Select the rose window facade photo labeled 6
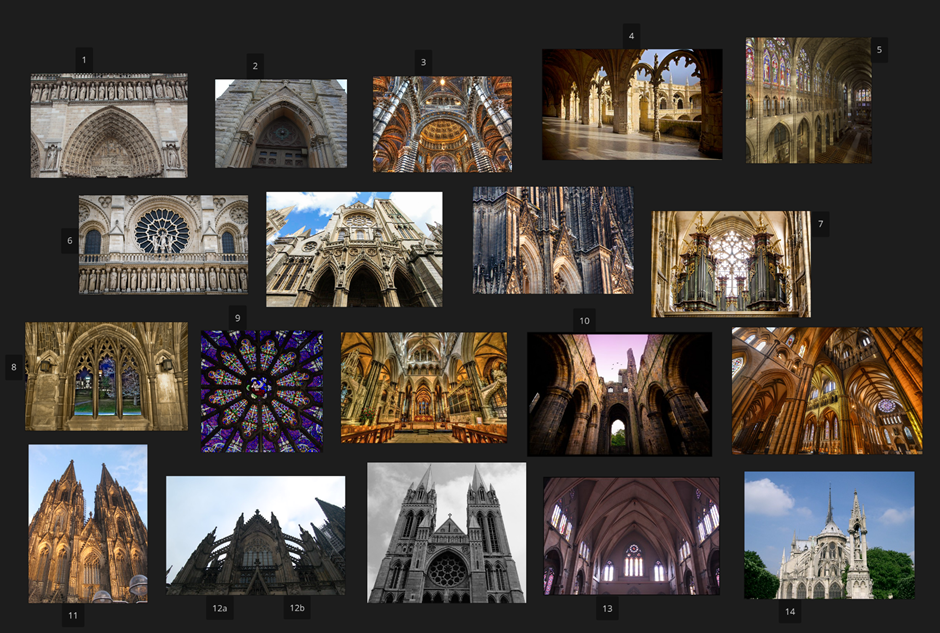 (163, 244)
